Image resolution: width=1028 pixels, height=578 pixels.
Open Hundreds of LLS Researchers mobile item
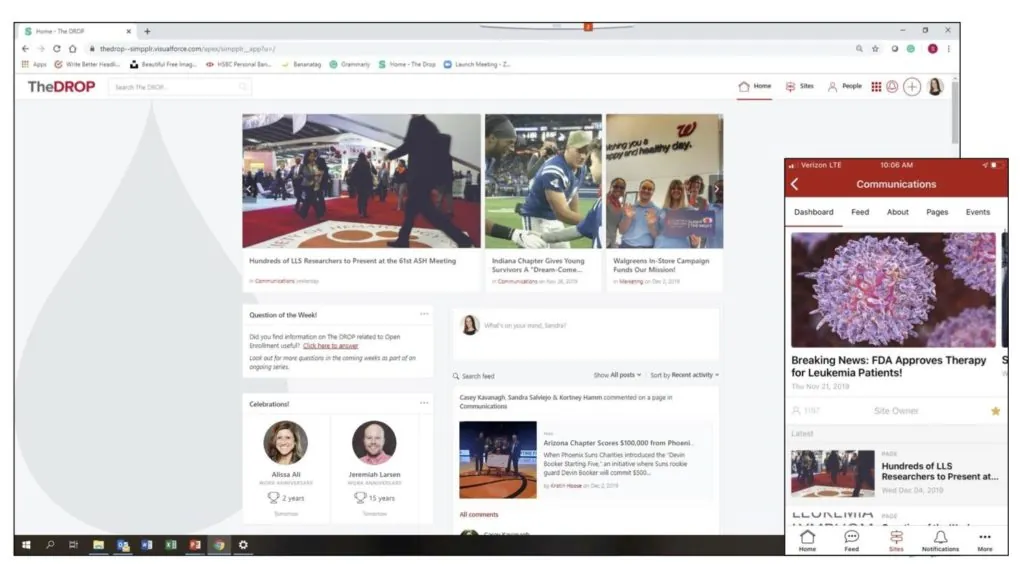[x=896, y=472]
